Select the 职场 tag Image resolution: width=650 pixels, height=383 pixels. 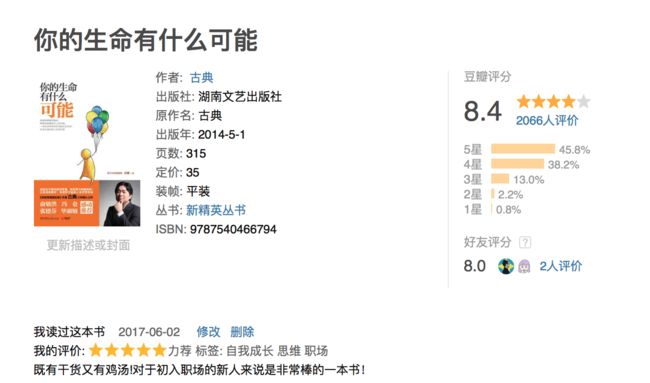click(x=316, y=351)
